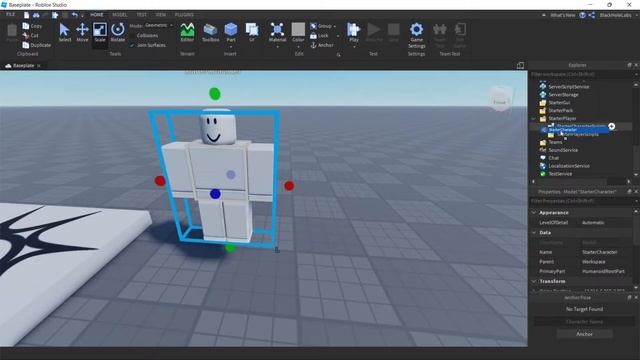
Task: Select Chat in Explorer
Action: [x=553, y=158]
